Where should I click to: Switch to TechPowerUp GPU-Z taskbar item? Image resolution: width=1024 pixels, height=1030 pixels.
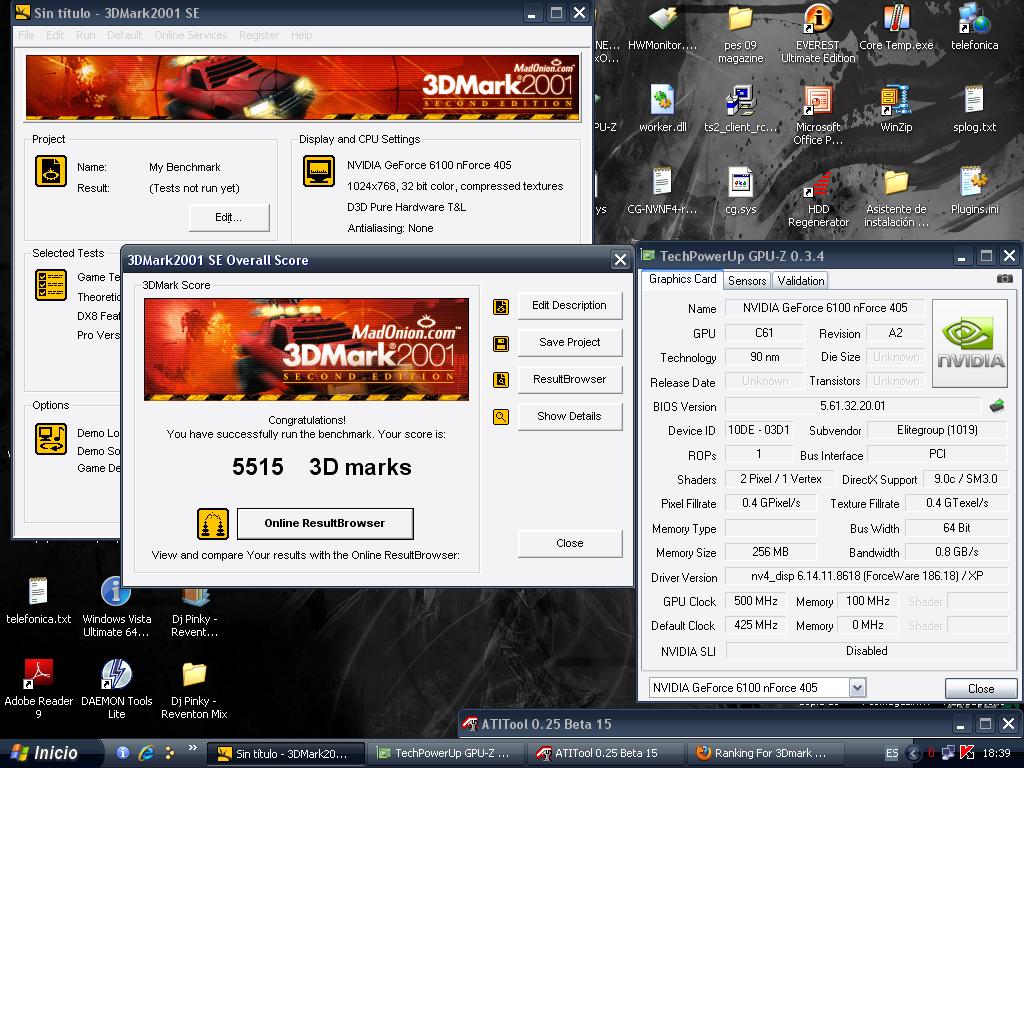pos(445,753)
